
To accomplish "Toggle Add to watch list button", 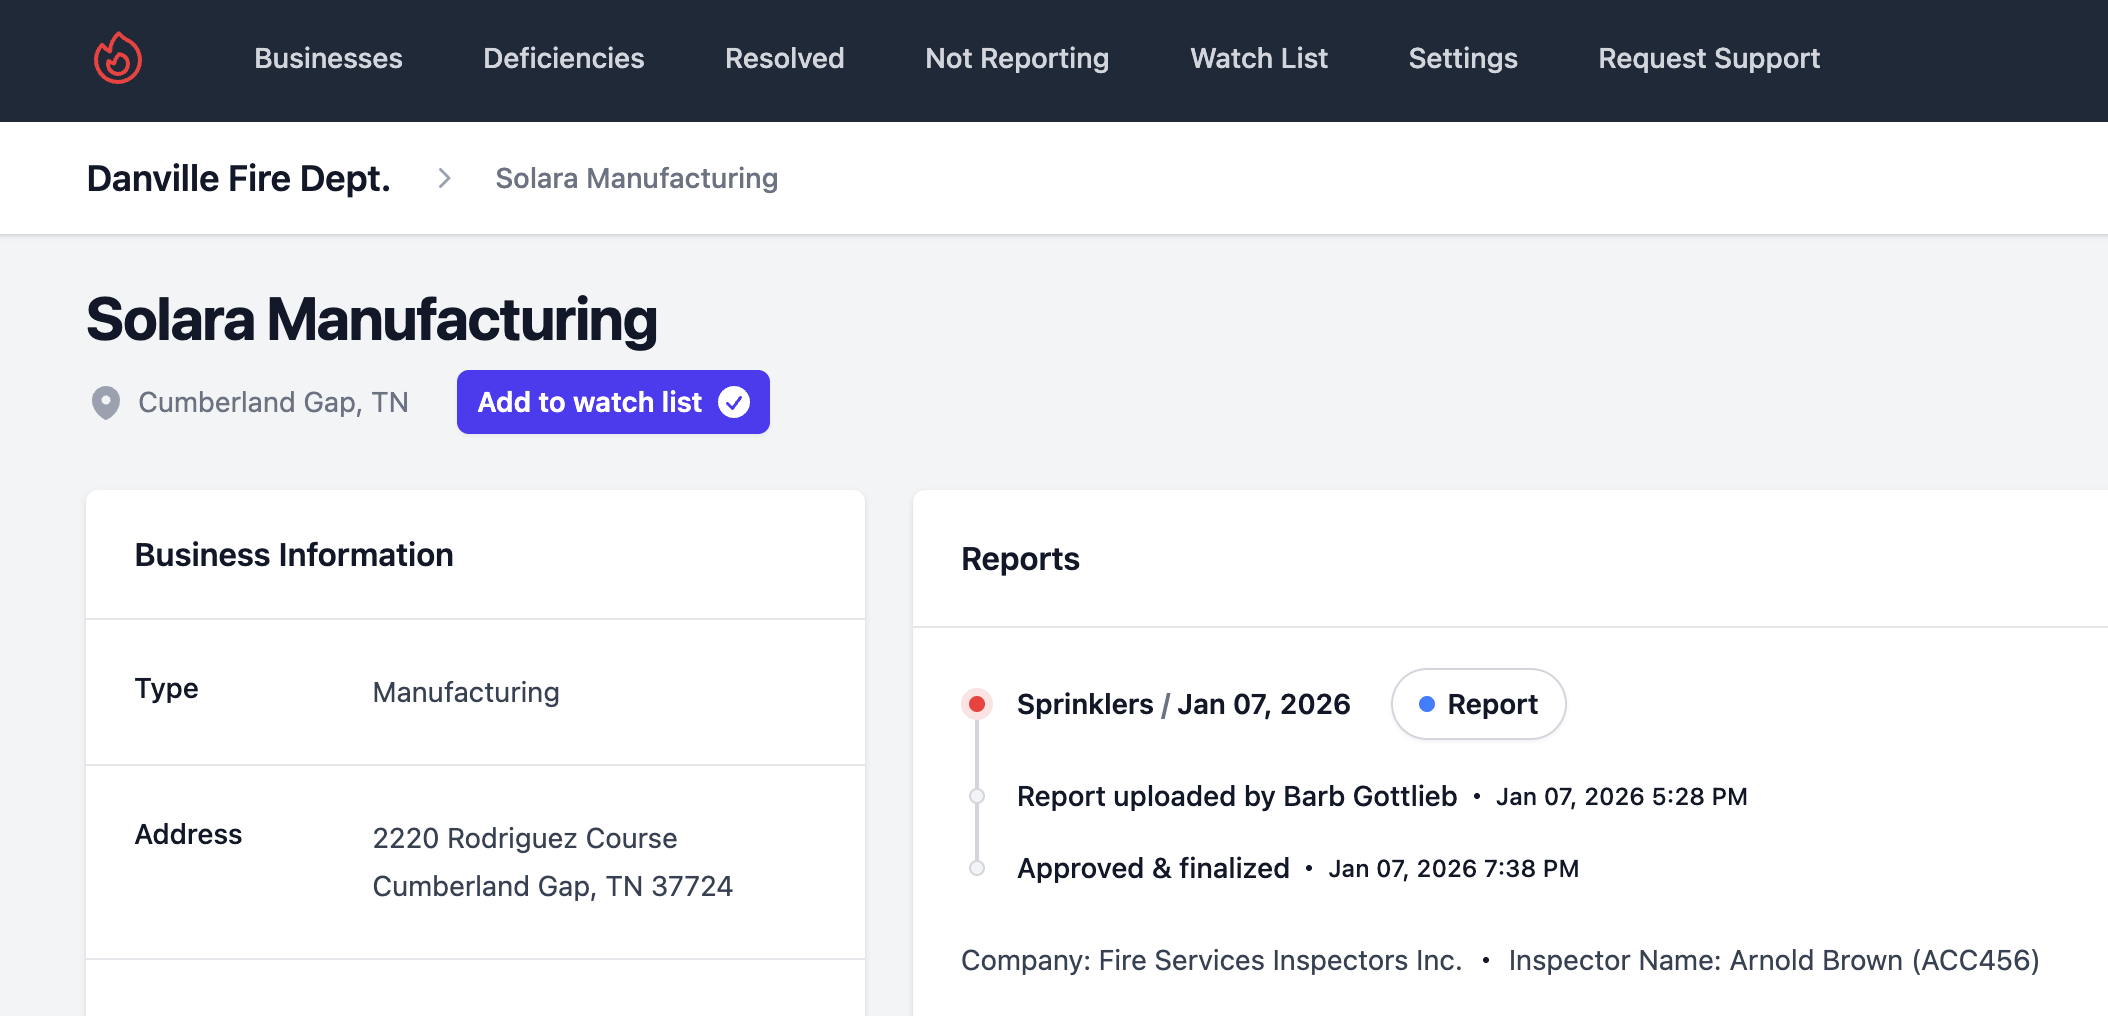I will pyautogui.click(x=612, y=402).
